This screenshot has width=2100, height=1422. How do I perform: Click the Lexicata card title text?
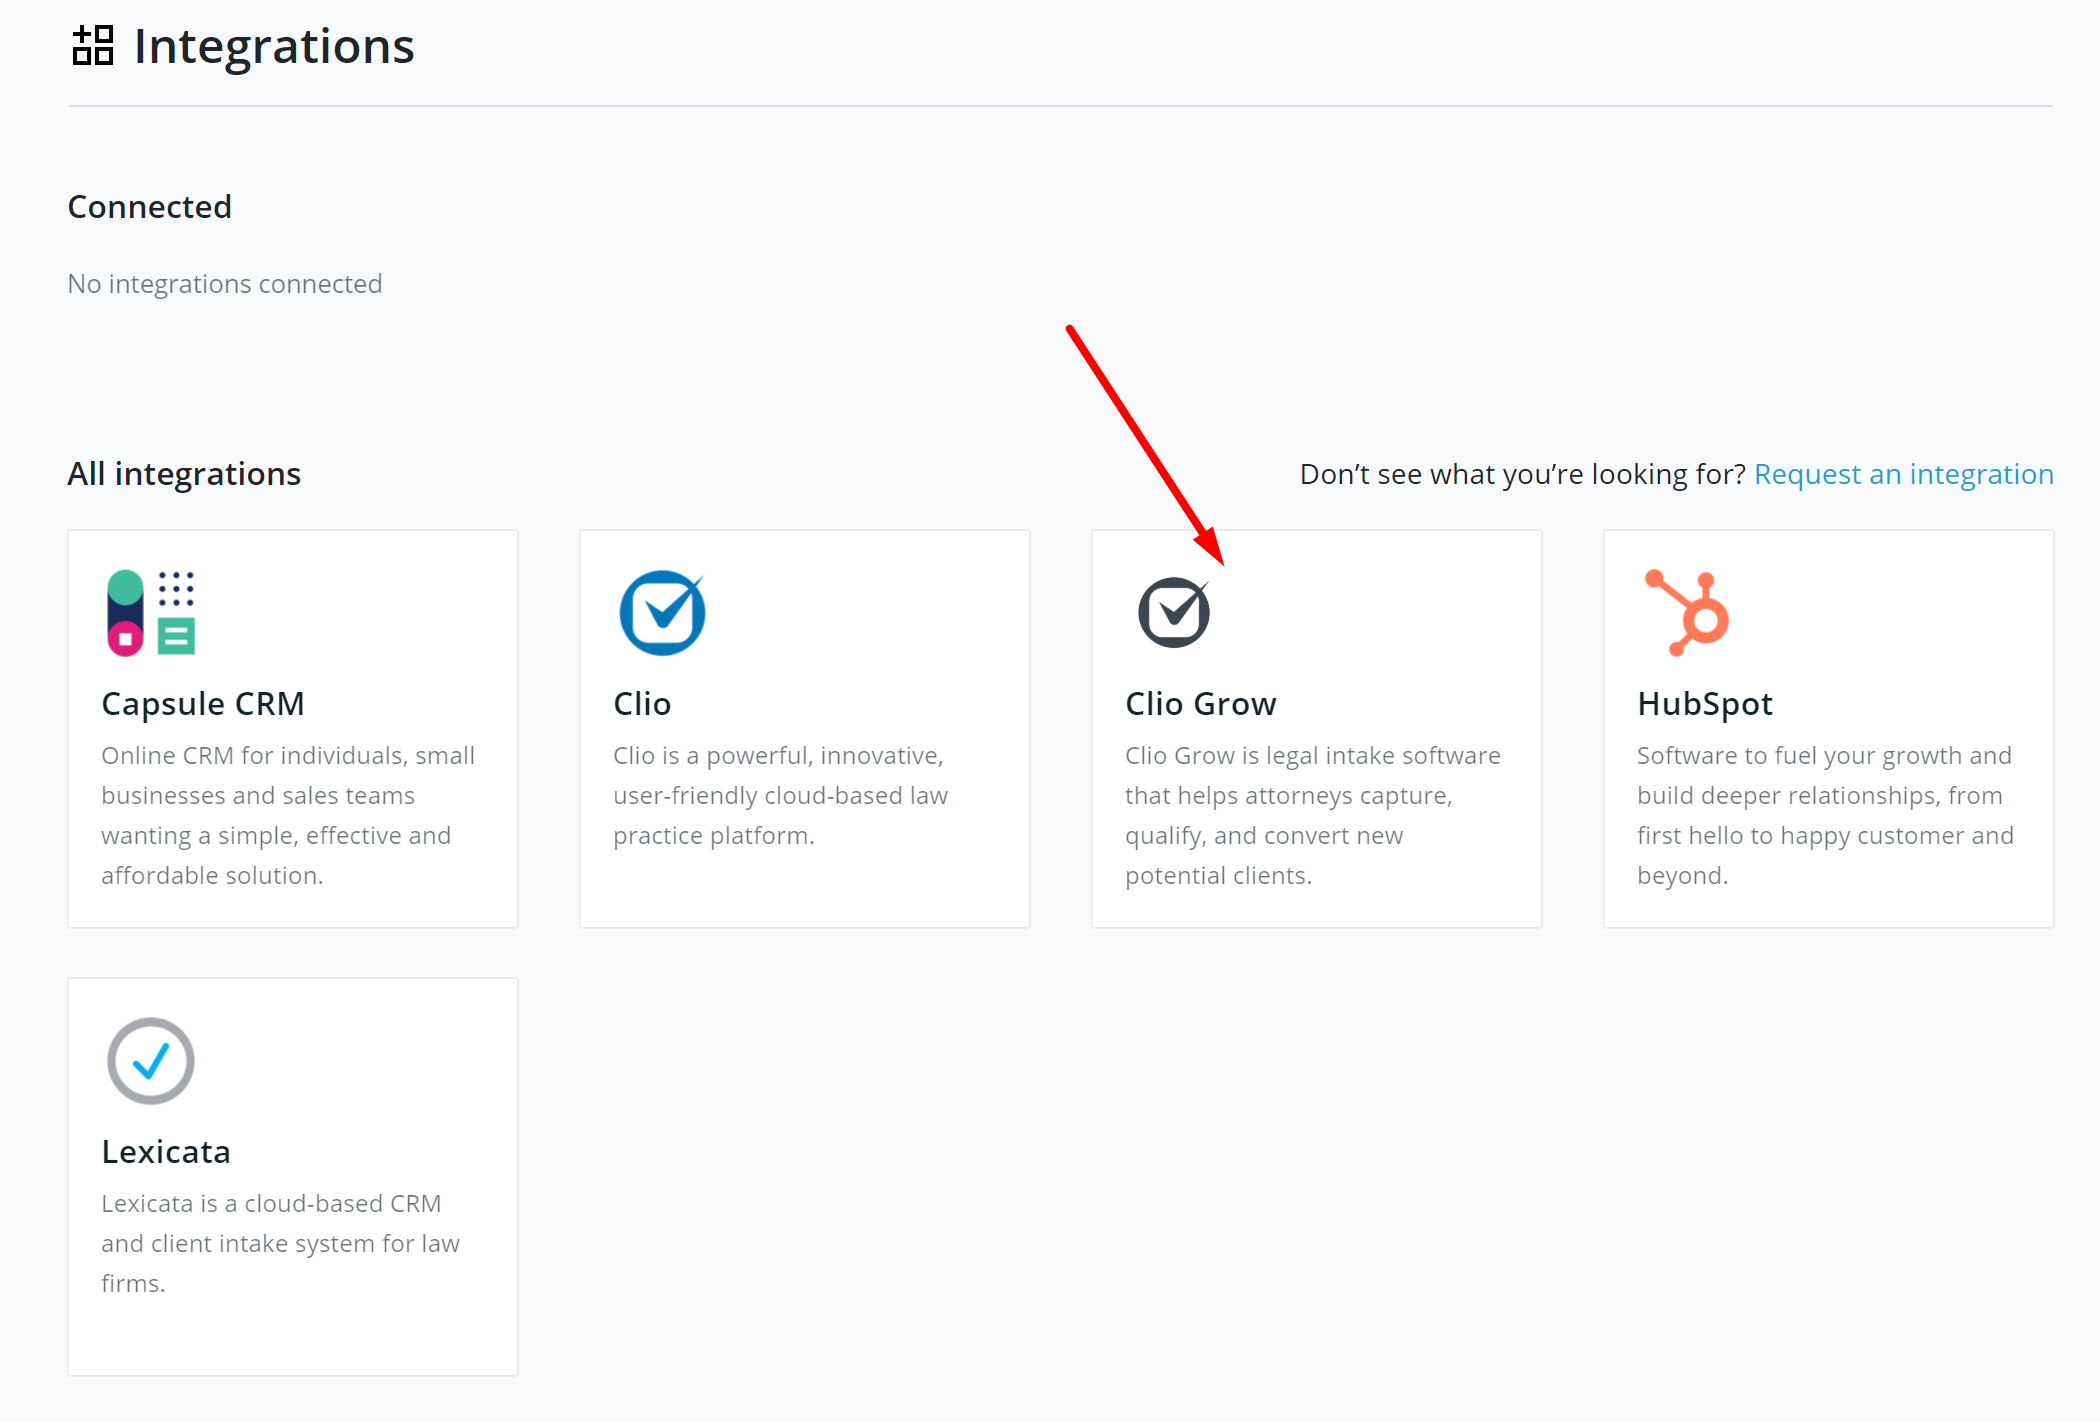coord(167,1151)
